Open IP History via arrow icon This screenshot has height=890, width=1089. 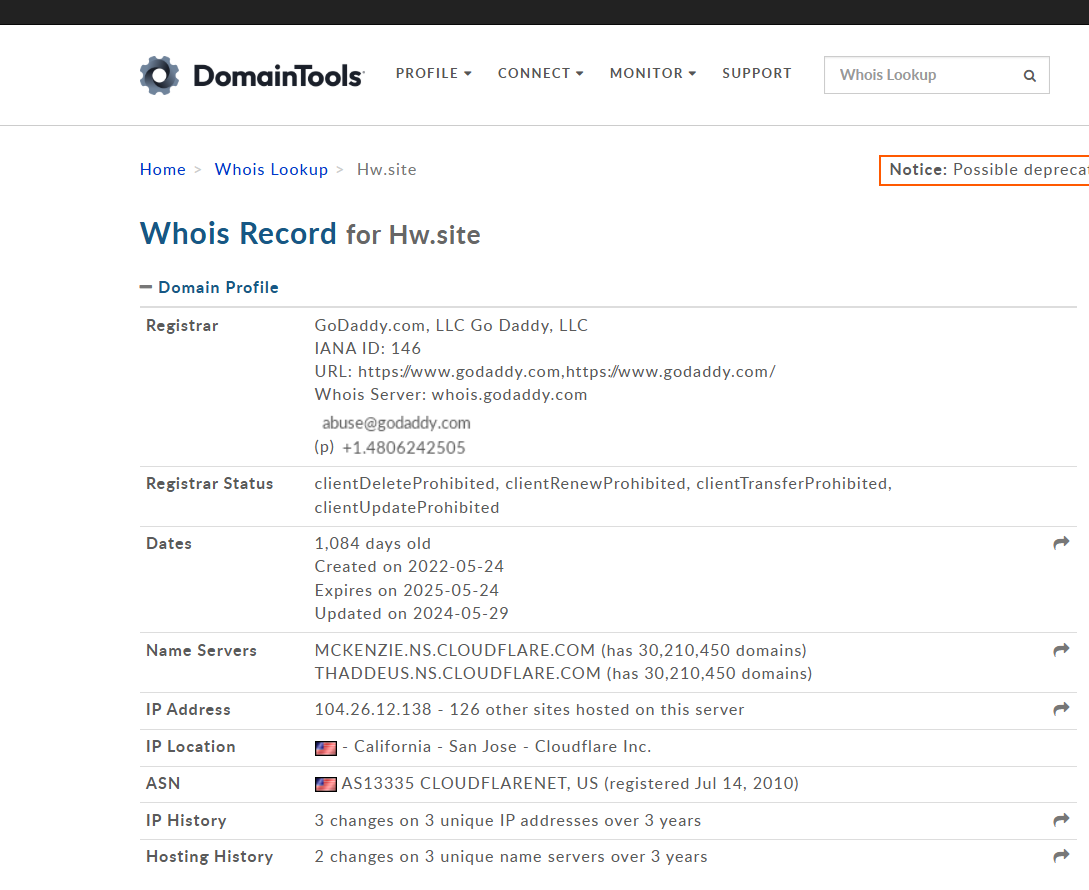[1061, 820]
